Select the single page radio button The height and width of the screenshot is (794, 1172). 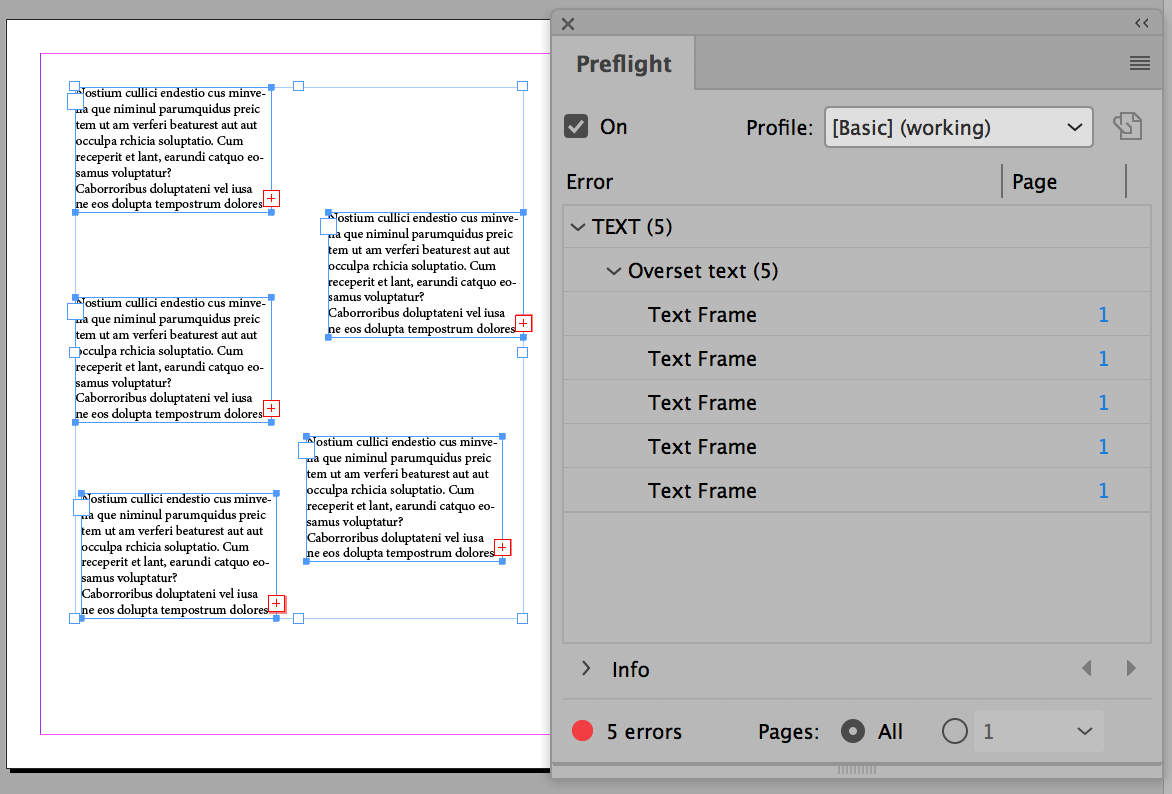954,731
